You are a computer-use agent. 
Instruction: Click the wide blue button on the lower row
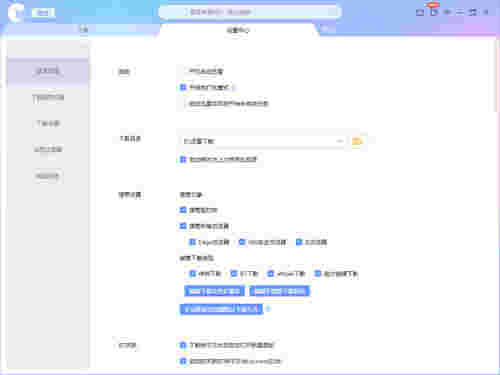point(221,309)
